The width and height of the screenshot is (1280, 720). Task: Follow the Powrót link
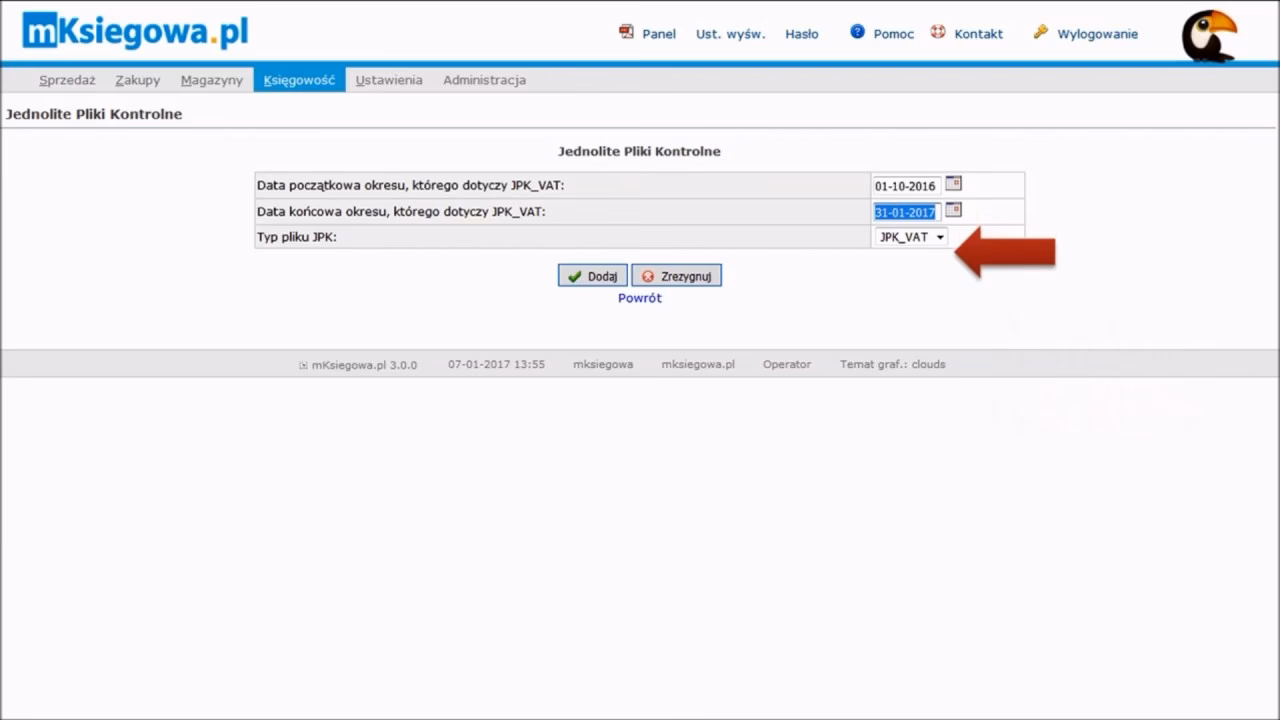(x=639, y=298)
